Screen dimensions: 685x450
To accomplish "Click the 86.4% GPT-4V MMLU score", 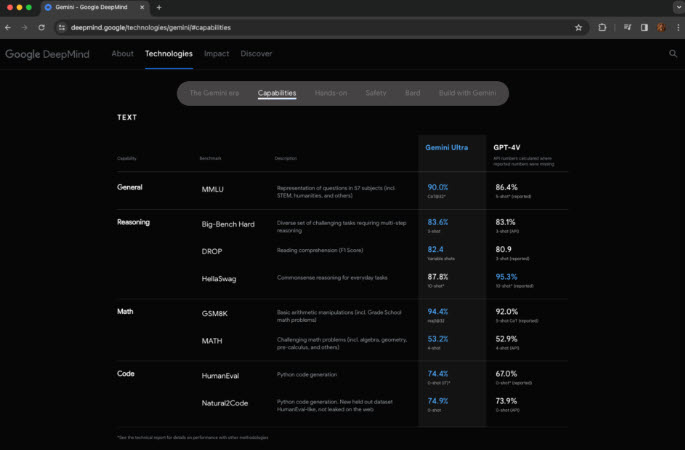I will click(506, 187).
